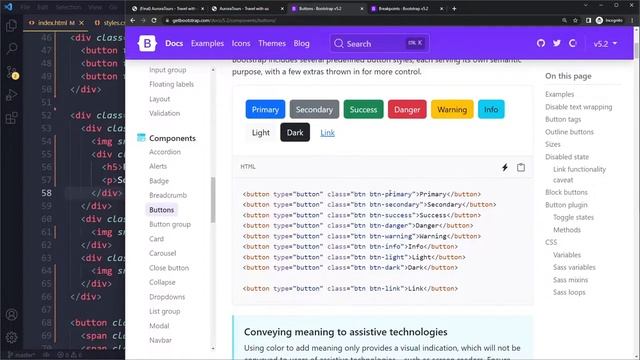Open VS Code Source Control view
Viewport: 640px width, 360px height.
(11, 72)
